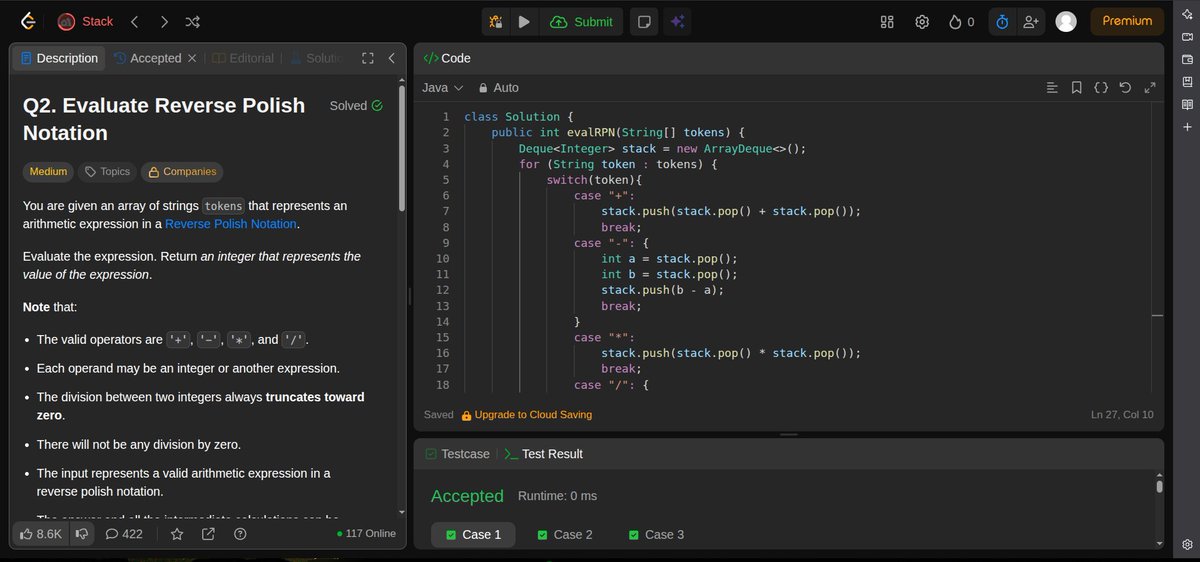Screen dimensions: 1200x562
Task: Click the Medium difficulty tag
Action: click(x=48, y=172)
